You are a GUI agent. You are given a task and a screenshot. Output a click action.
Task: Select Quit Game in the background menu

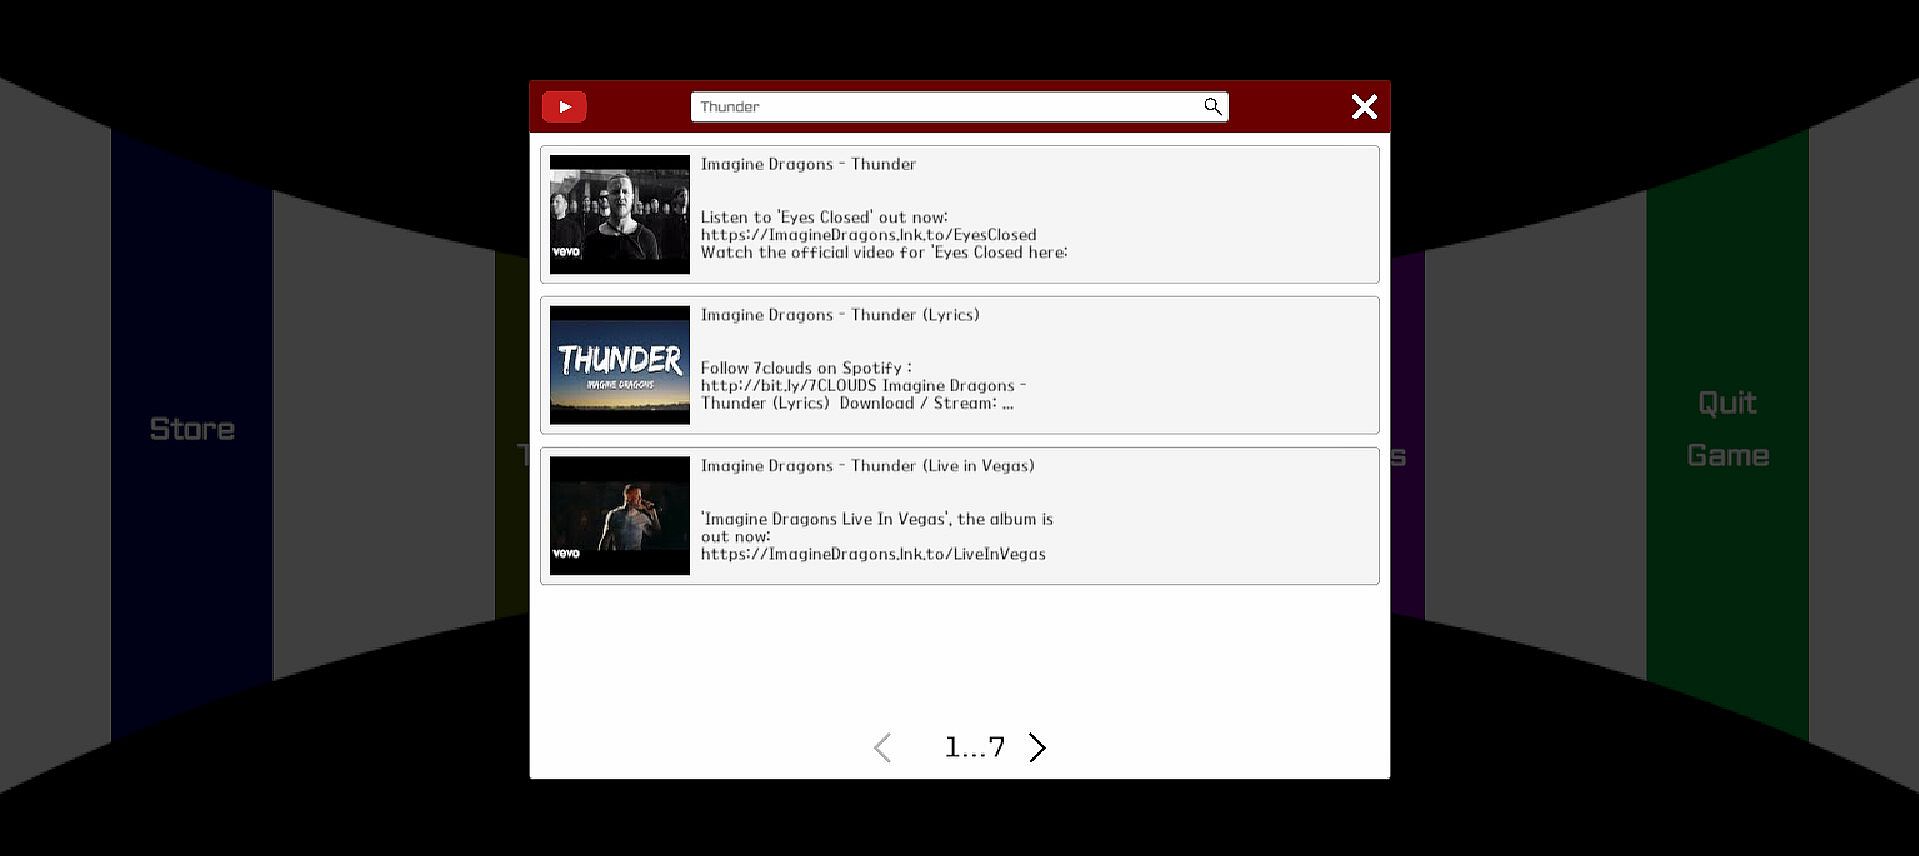tap(1728, 429)
